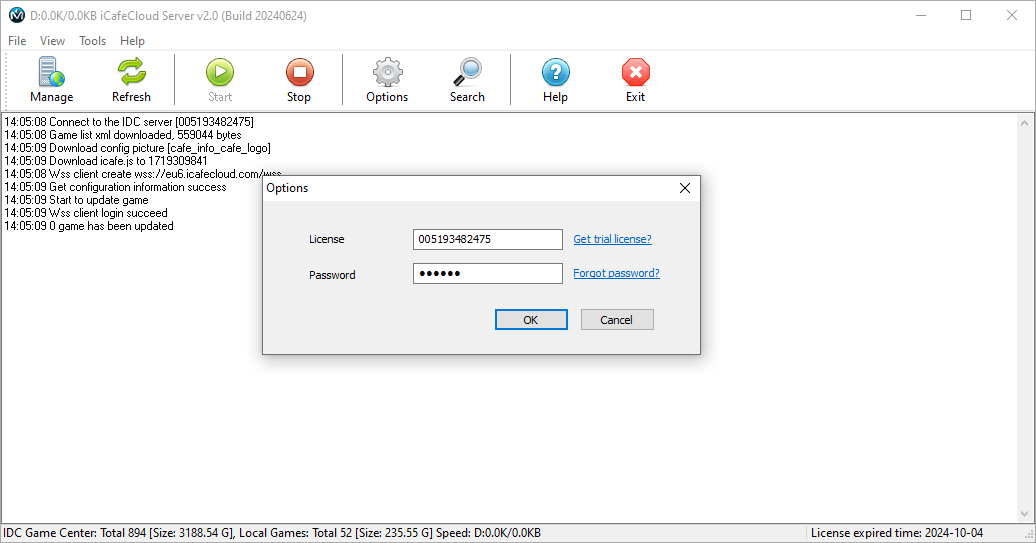Open the View menu
The height and width of the screenshot is (543, 1036).
tap(52, 41)
